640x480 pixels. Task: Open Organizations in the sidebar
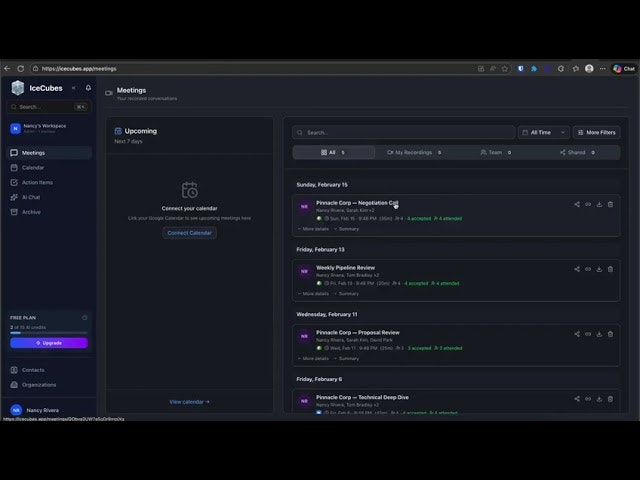pos(49,385)
